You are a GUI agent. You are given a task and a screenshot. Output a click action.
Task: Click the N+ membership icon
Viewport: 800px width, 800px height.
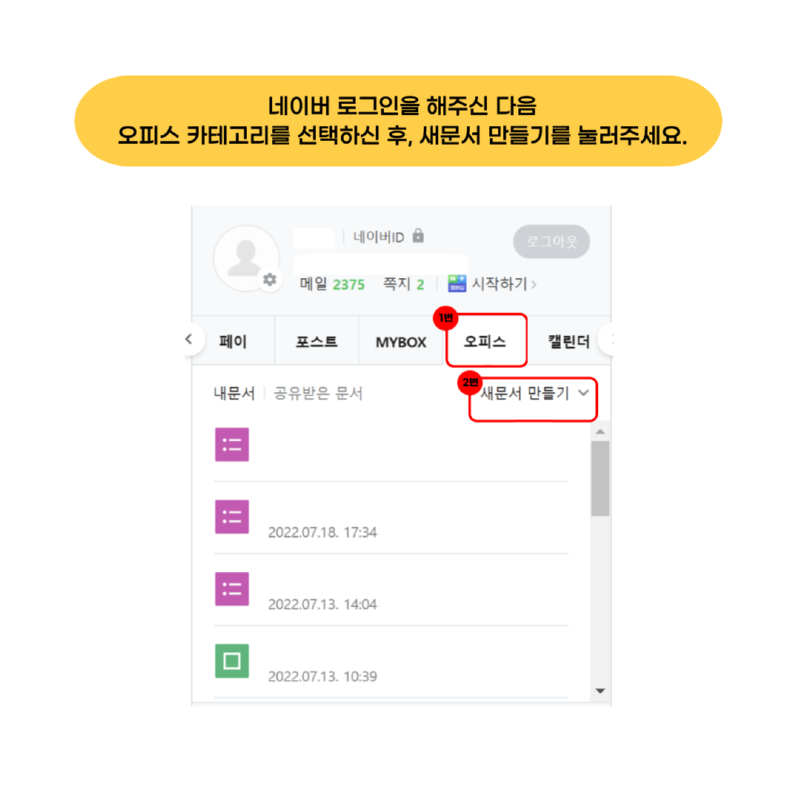457,283
